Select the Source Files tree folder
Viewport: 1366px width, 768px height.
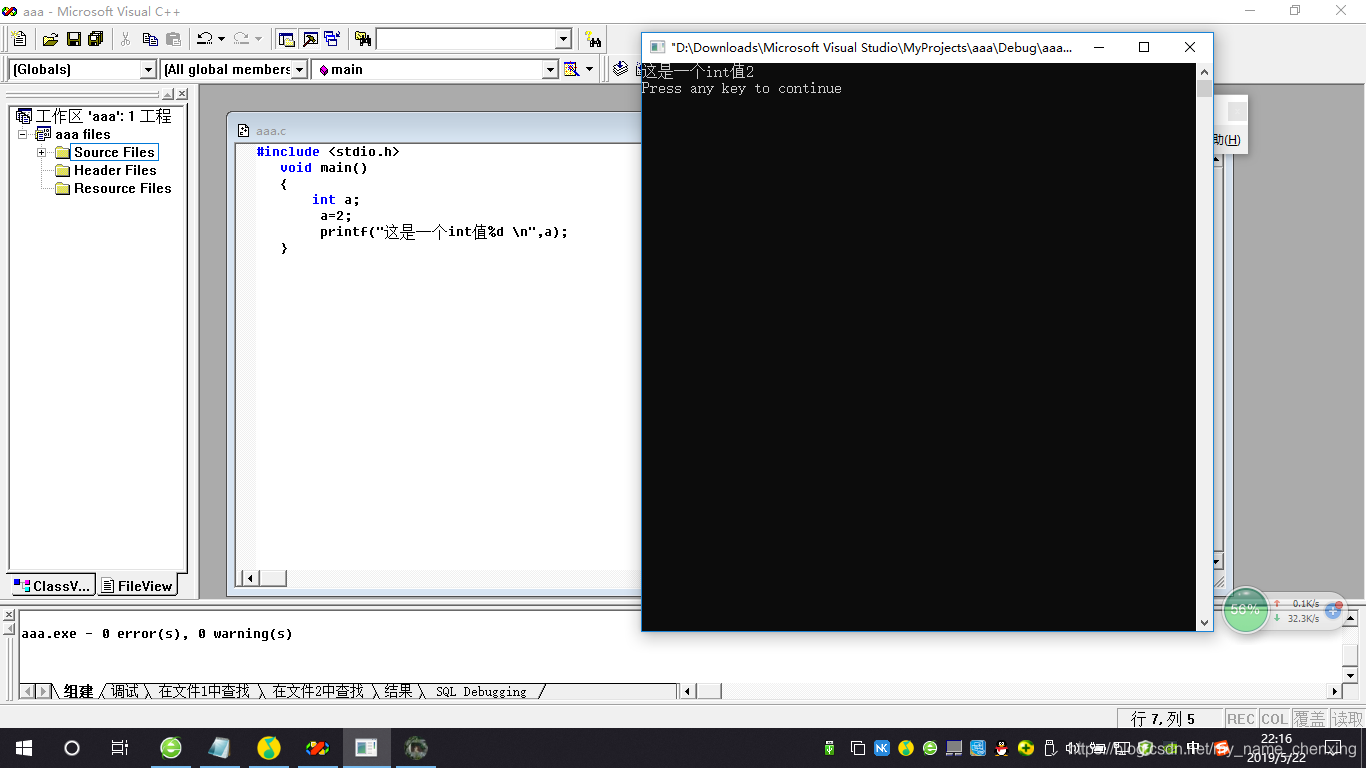click(x=114, y=152)
